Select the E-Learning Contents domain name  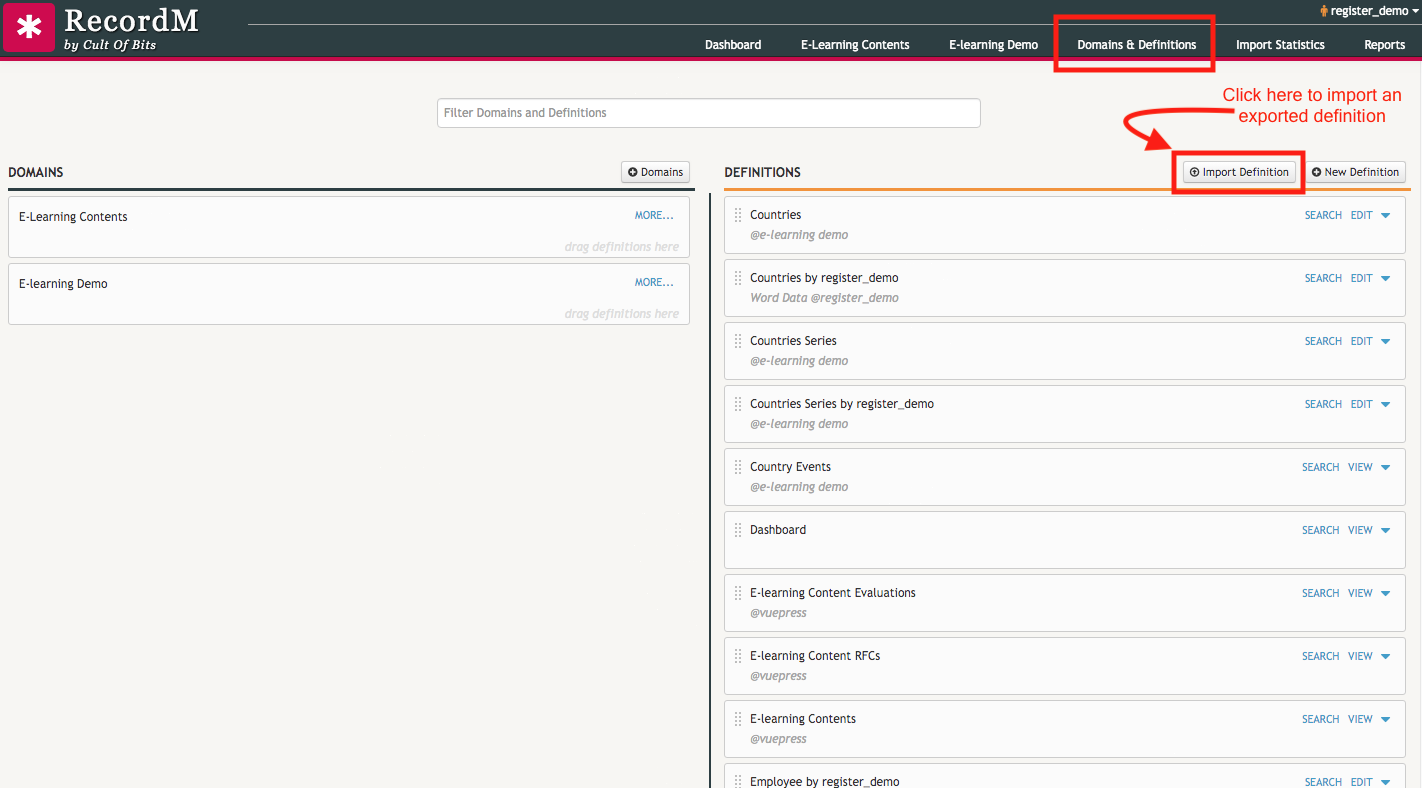click(x=73, y=217)
